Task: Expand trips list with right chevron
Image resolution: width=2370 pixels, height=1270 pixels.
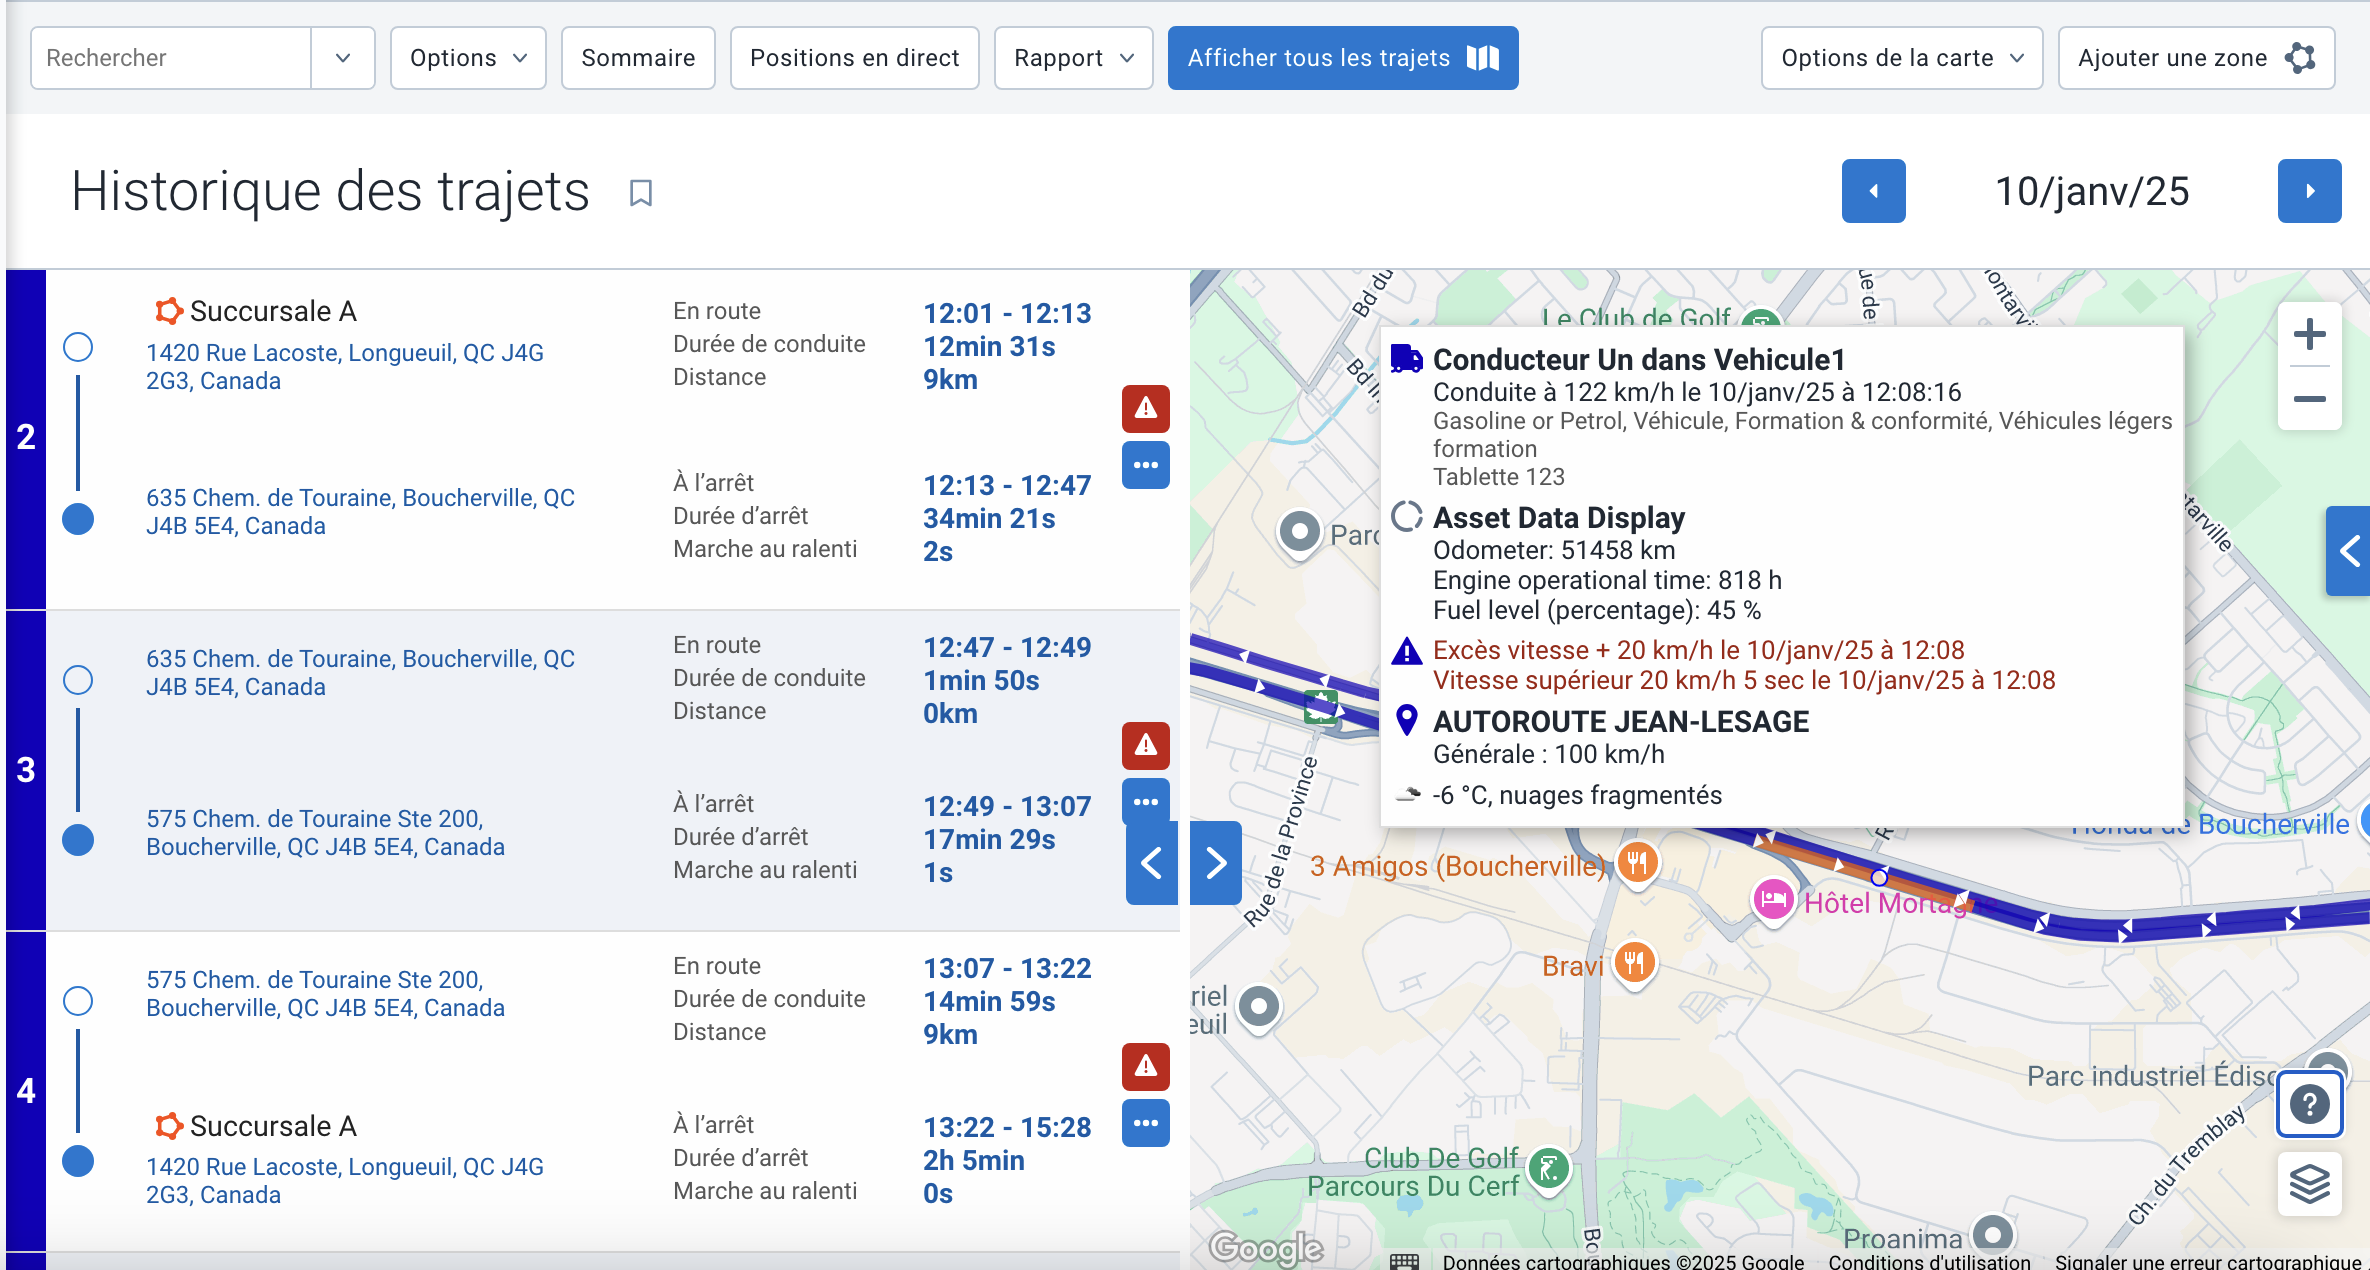Action: 1216,863
